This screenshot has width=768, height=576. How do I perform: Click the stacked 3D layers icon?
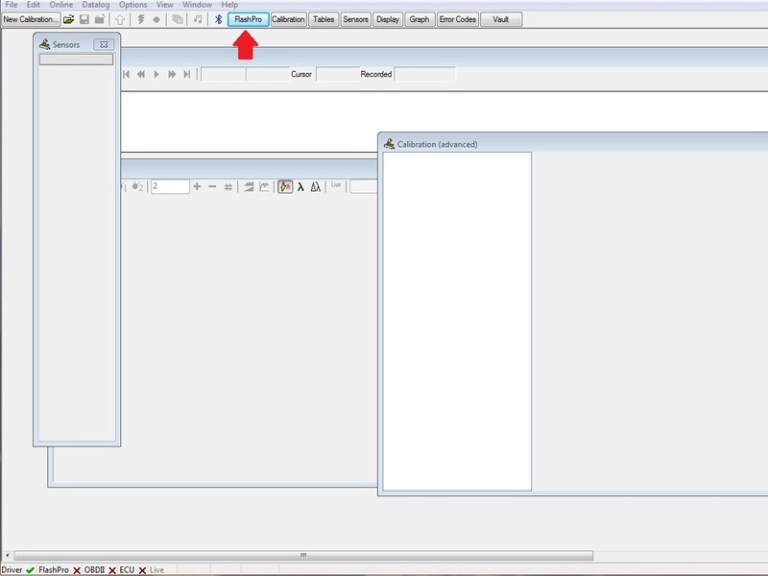(249, 187)
